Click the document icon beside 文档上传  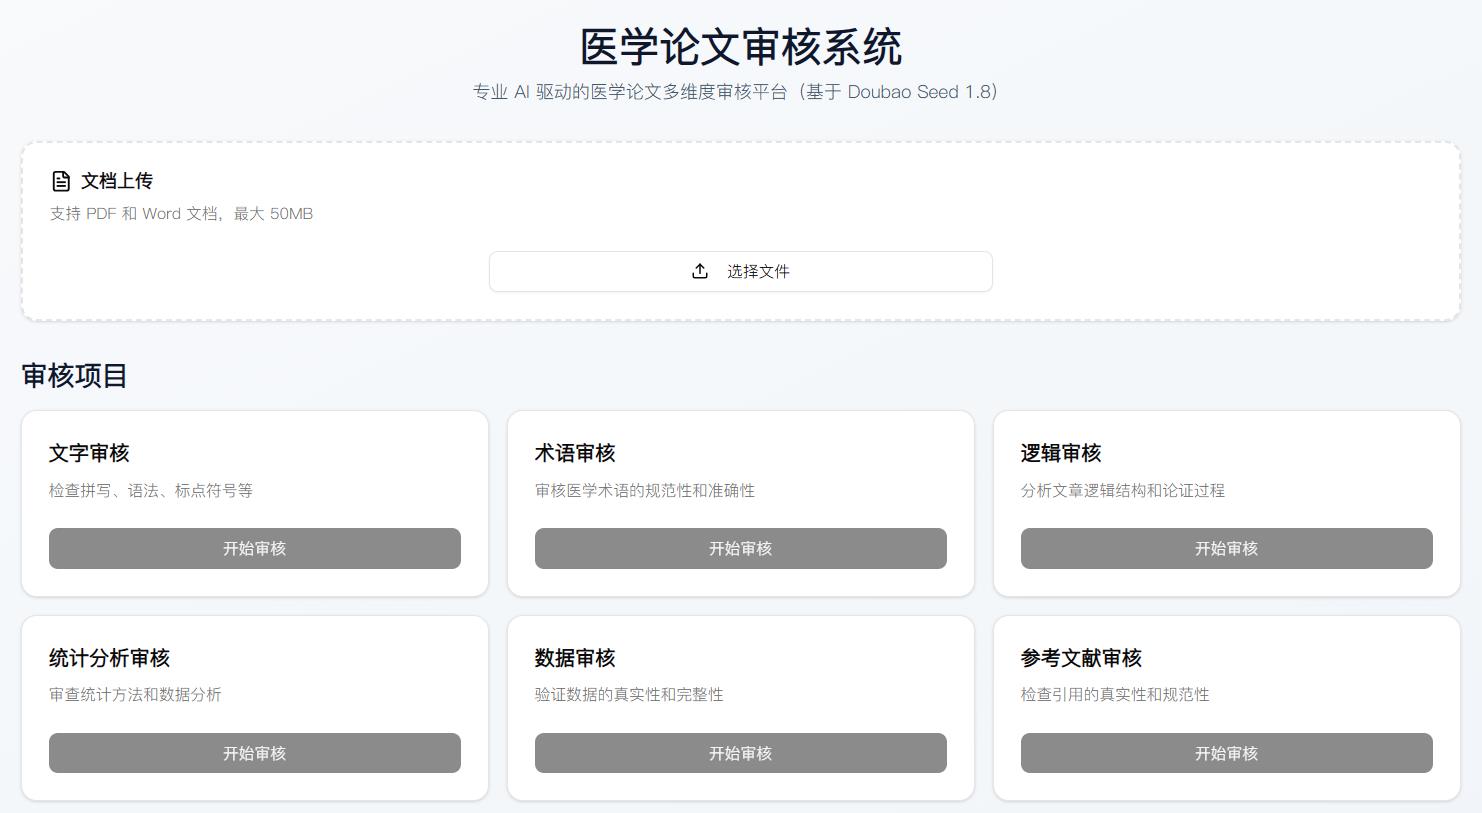tap(61, 181)
